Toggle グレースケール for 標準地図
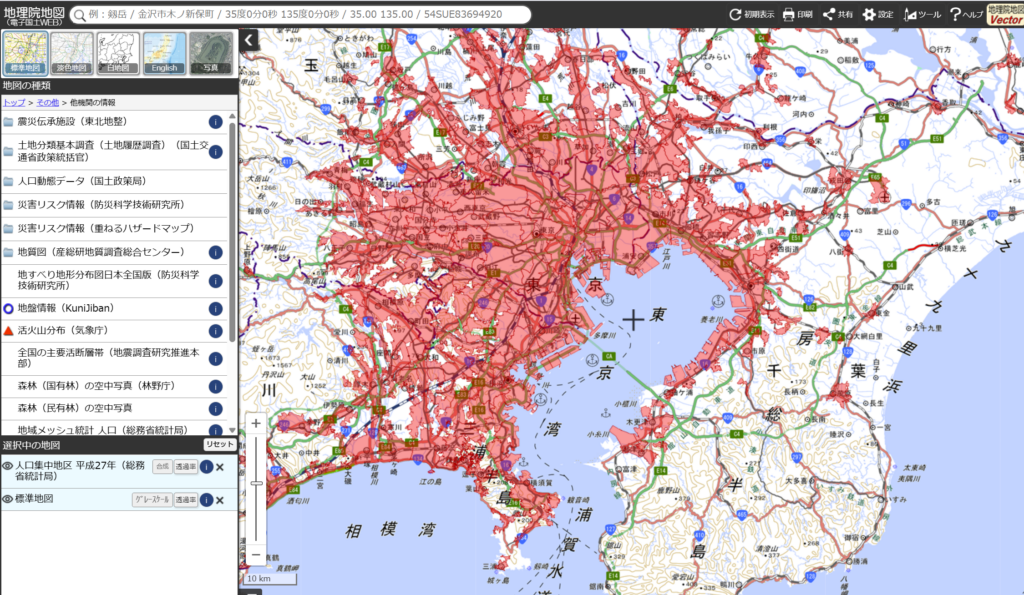 click(151, 499)
